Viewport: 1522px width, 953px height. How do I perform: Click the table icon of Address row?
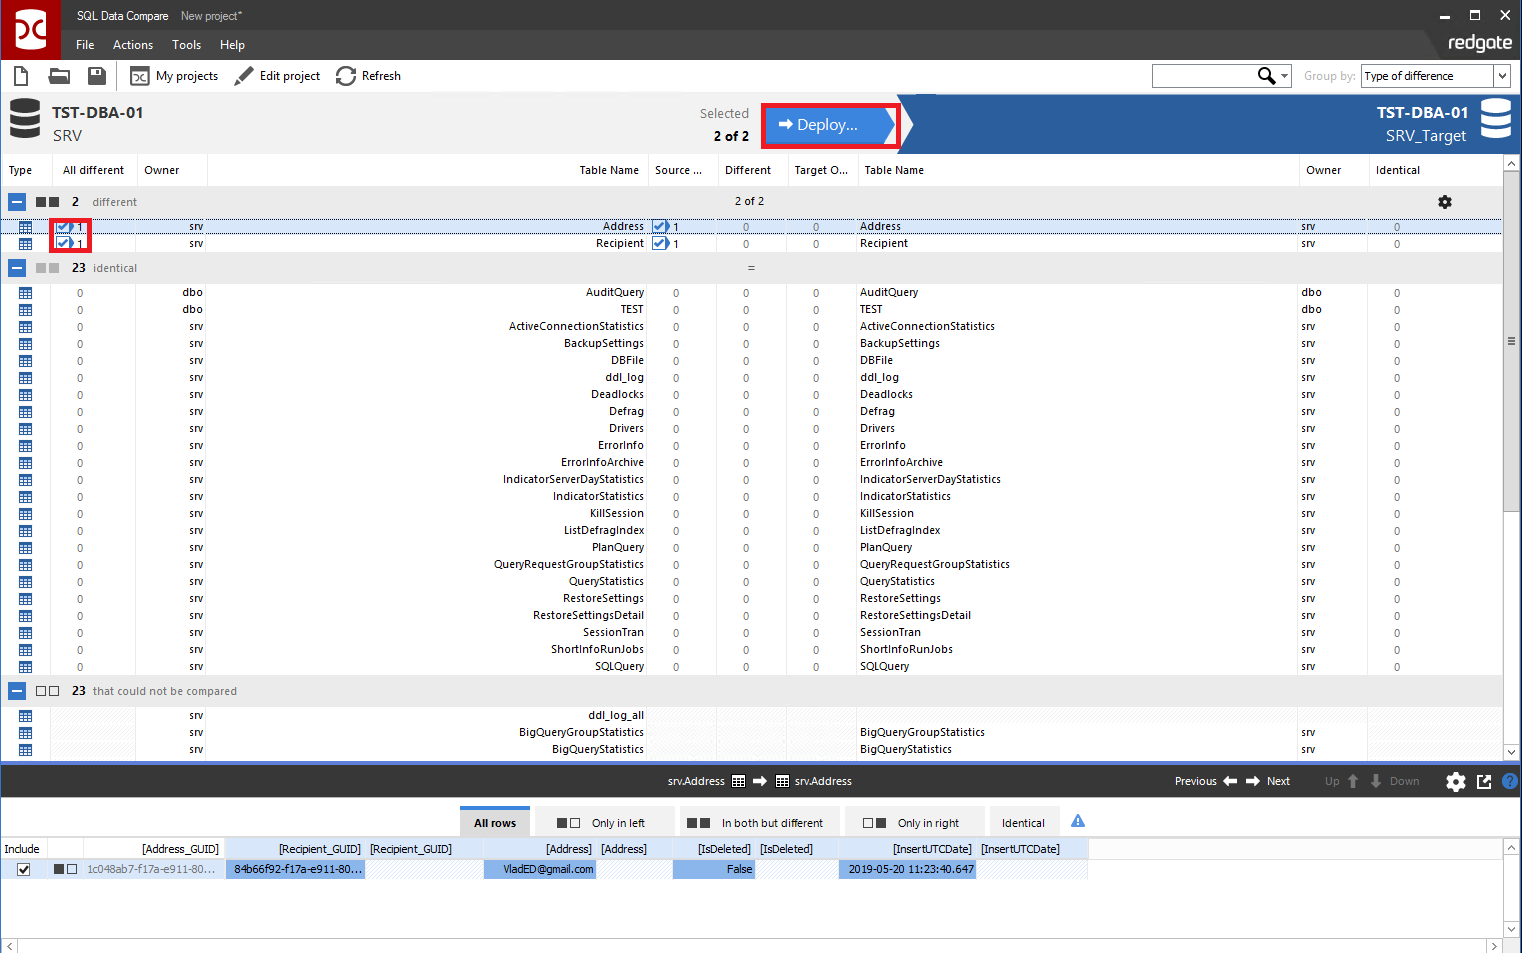click(25, 227)
